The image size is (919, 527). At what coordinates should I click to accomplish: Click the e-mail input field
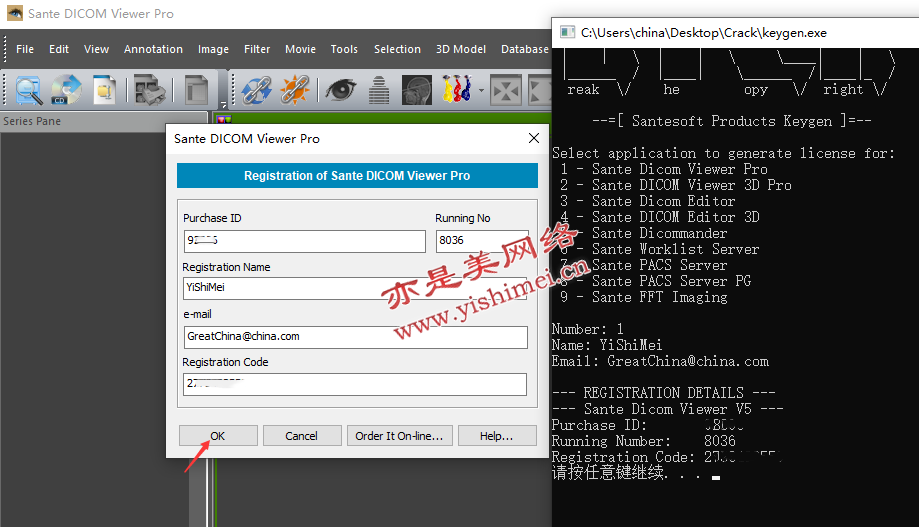coord(355,337)
